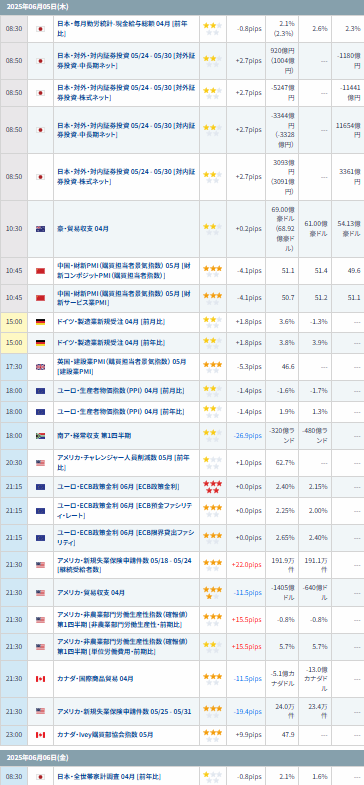364x785 pixels.
Task: Click the EU flag in the PPI [前年比] row
Action: [41, 412]
